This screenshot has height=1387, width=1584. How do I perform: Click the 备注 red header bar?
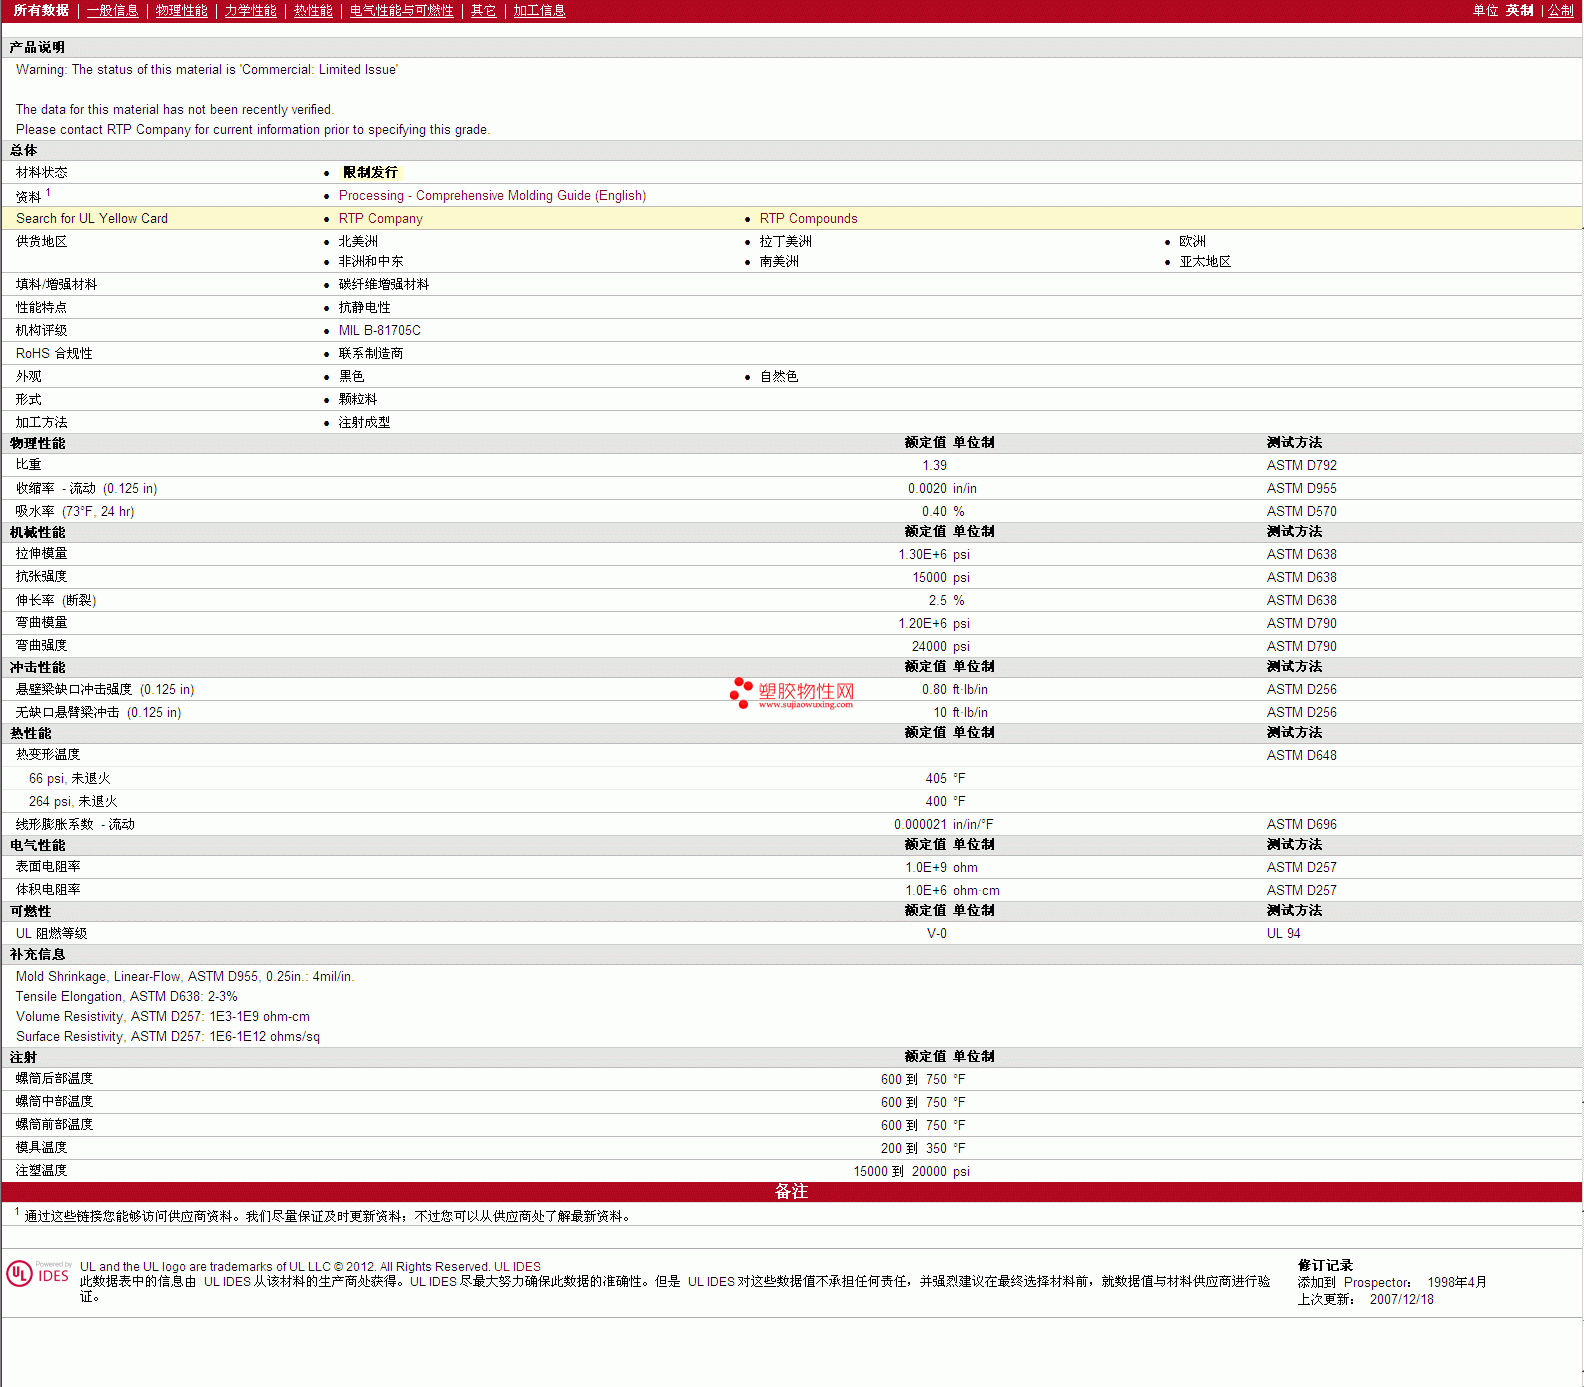tap(791, 1192)
